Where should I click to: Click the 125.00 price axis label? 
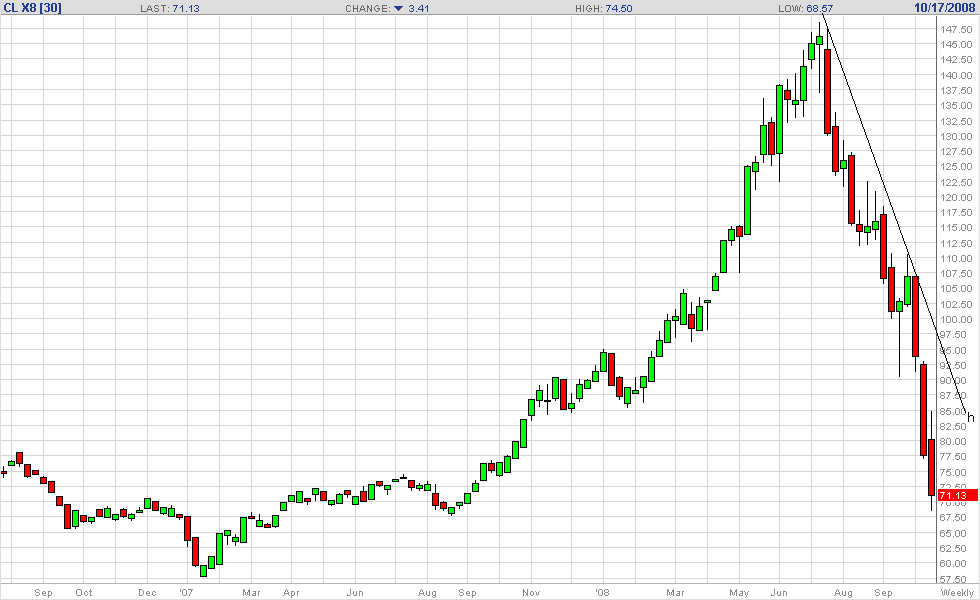(956, 167)
